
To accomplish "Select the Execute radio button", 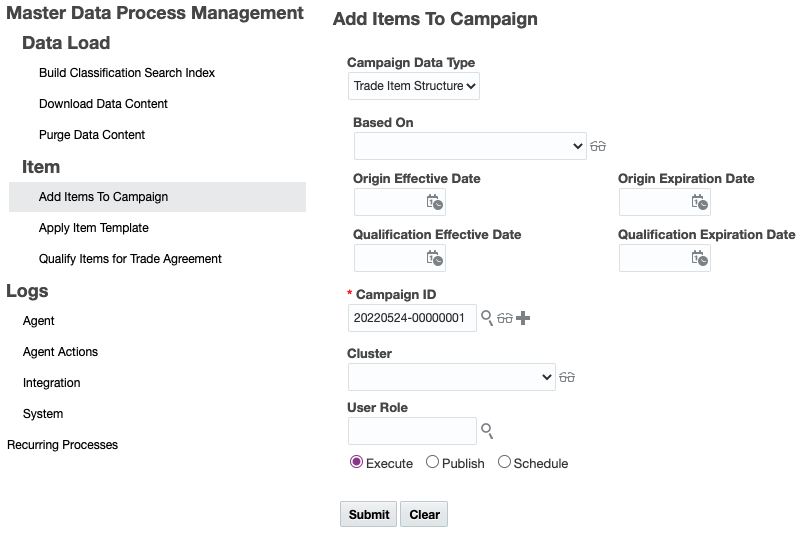I will [356, 462].
